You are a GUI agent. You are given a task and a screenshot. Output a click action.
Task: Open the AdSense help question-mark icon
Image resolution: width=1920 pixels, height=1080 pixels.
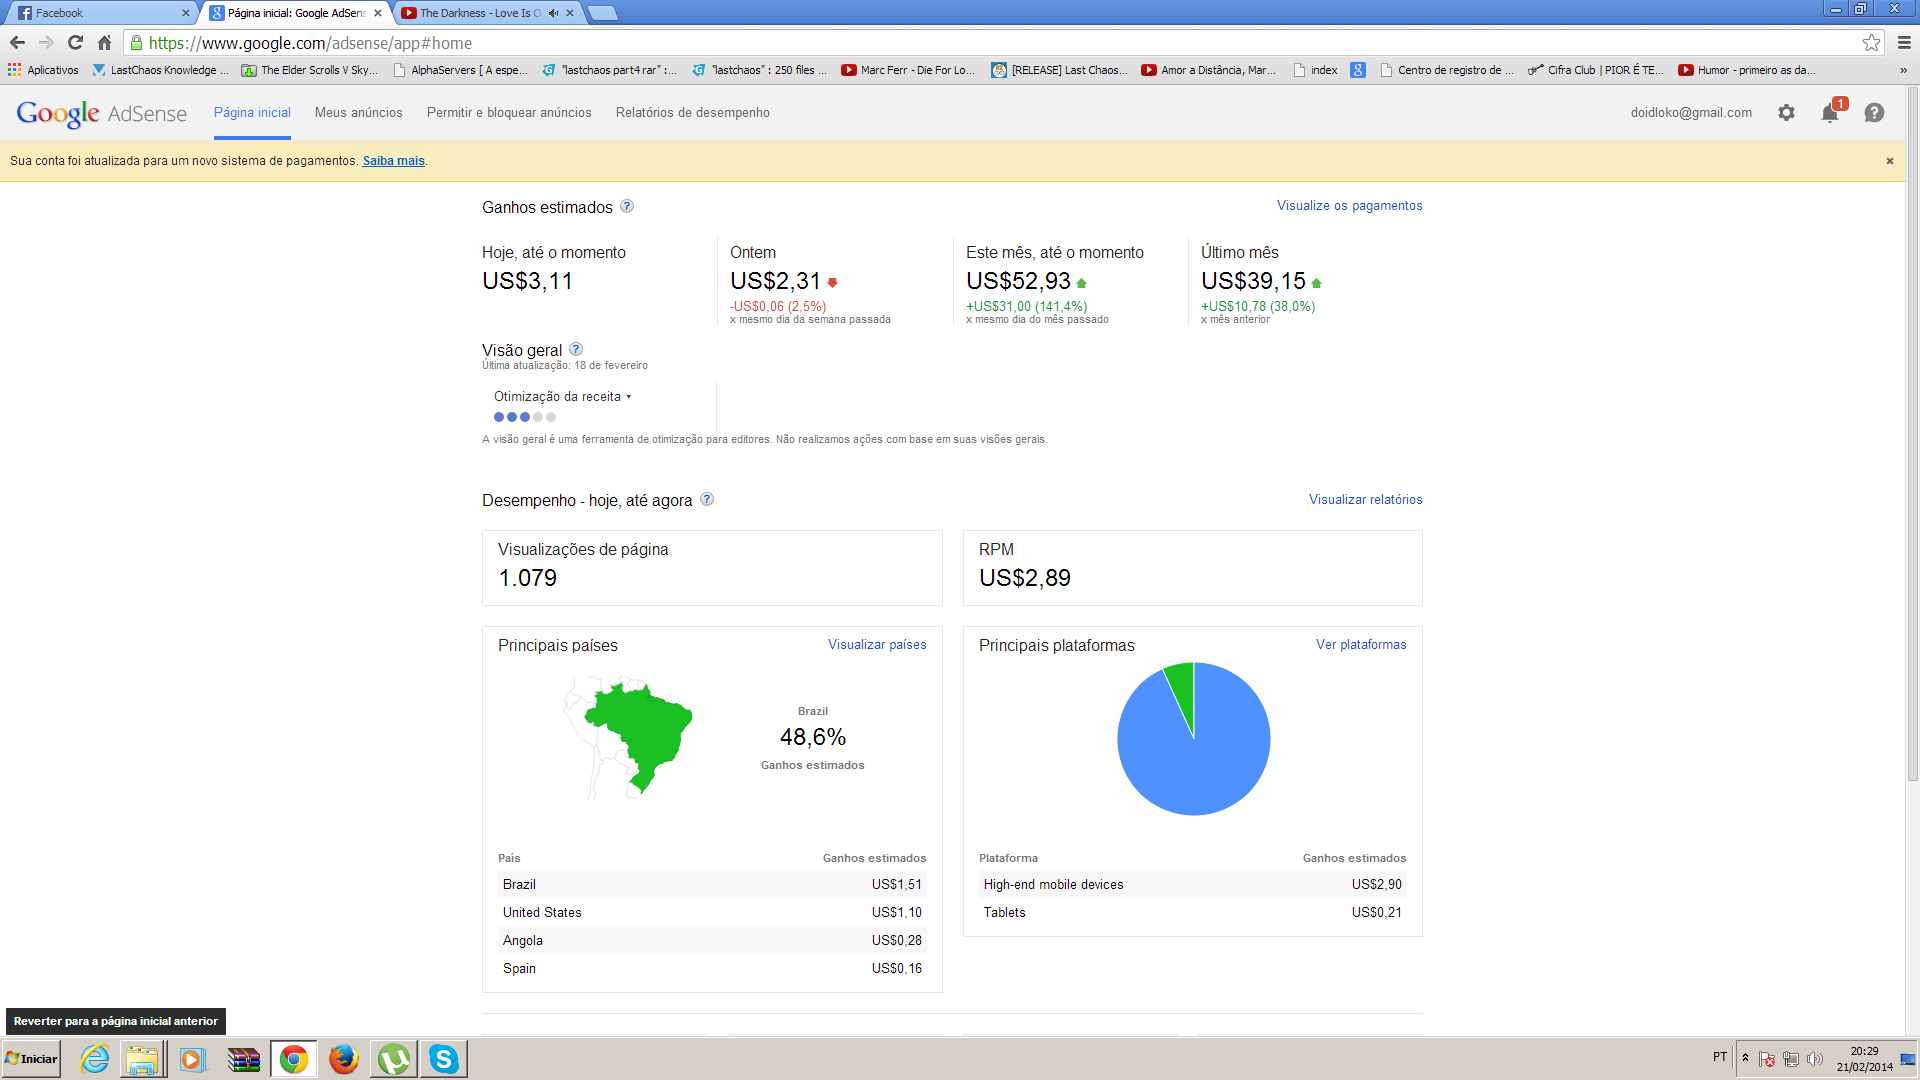pyautogui.click(x=1874, y=113)
